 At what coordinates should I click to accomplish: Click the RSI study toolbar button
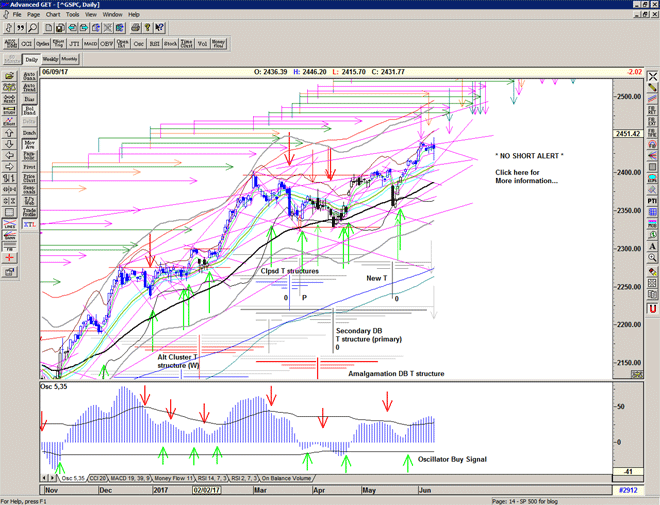[154, 44]
